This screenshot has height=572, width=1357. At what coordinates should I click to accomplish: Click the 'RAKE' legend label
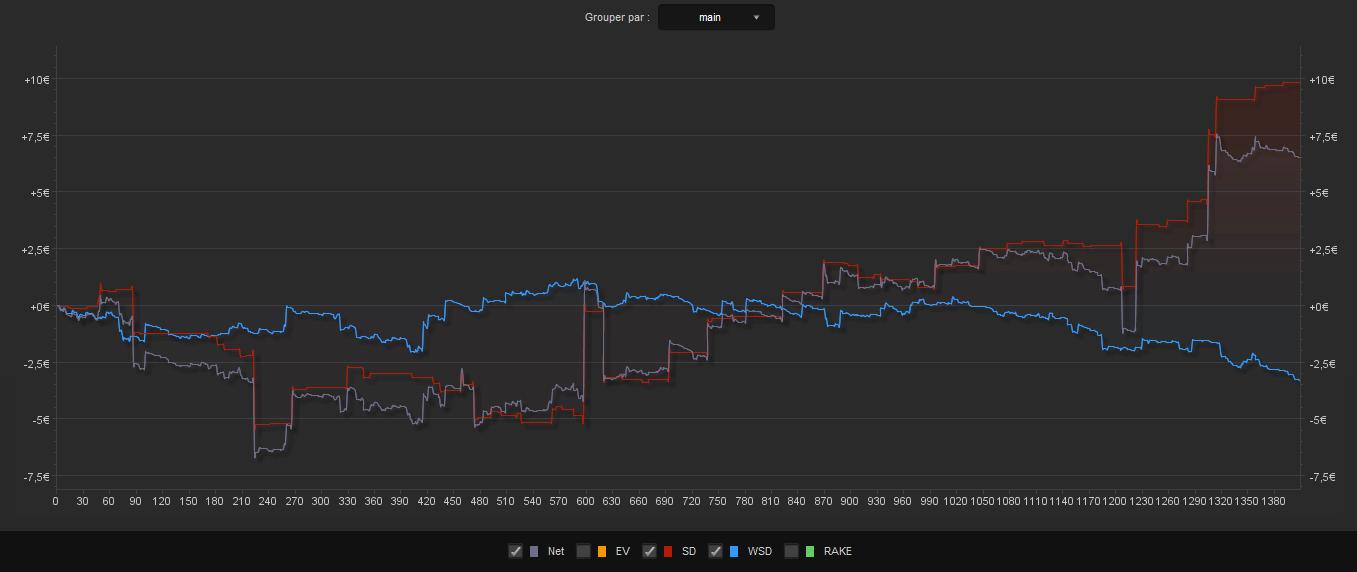point(838,551)
